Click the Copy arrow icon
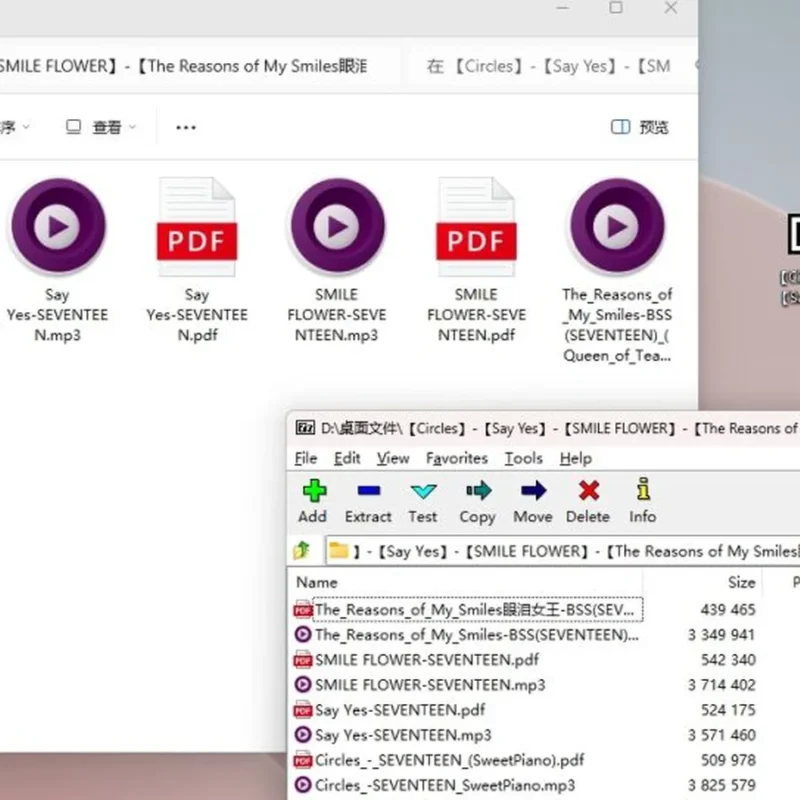The image size is (800, 800). pyautogui.click(x=479, y=491)
